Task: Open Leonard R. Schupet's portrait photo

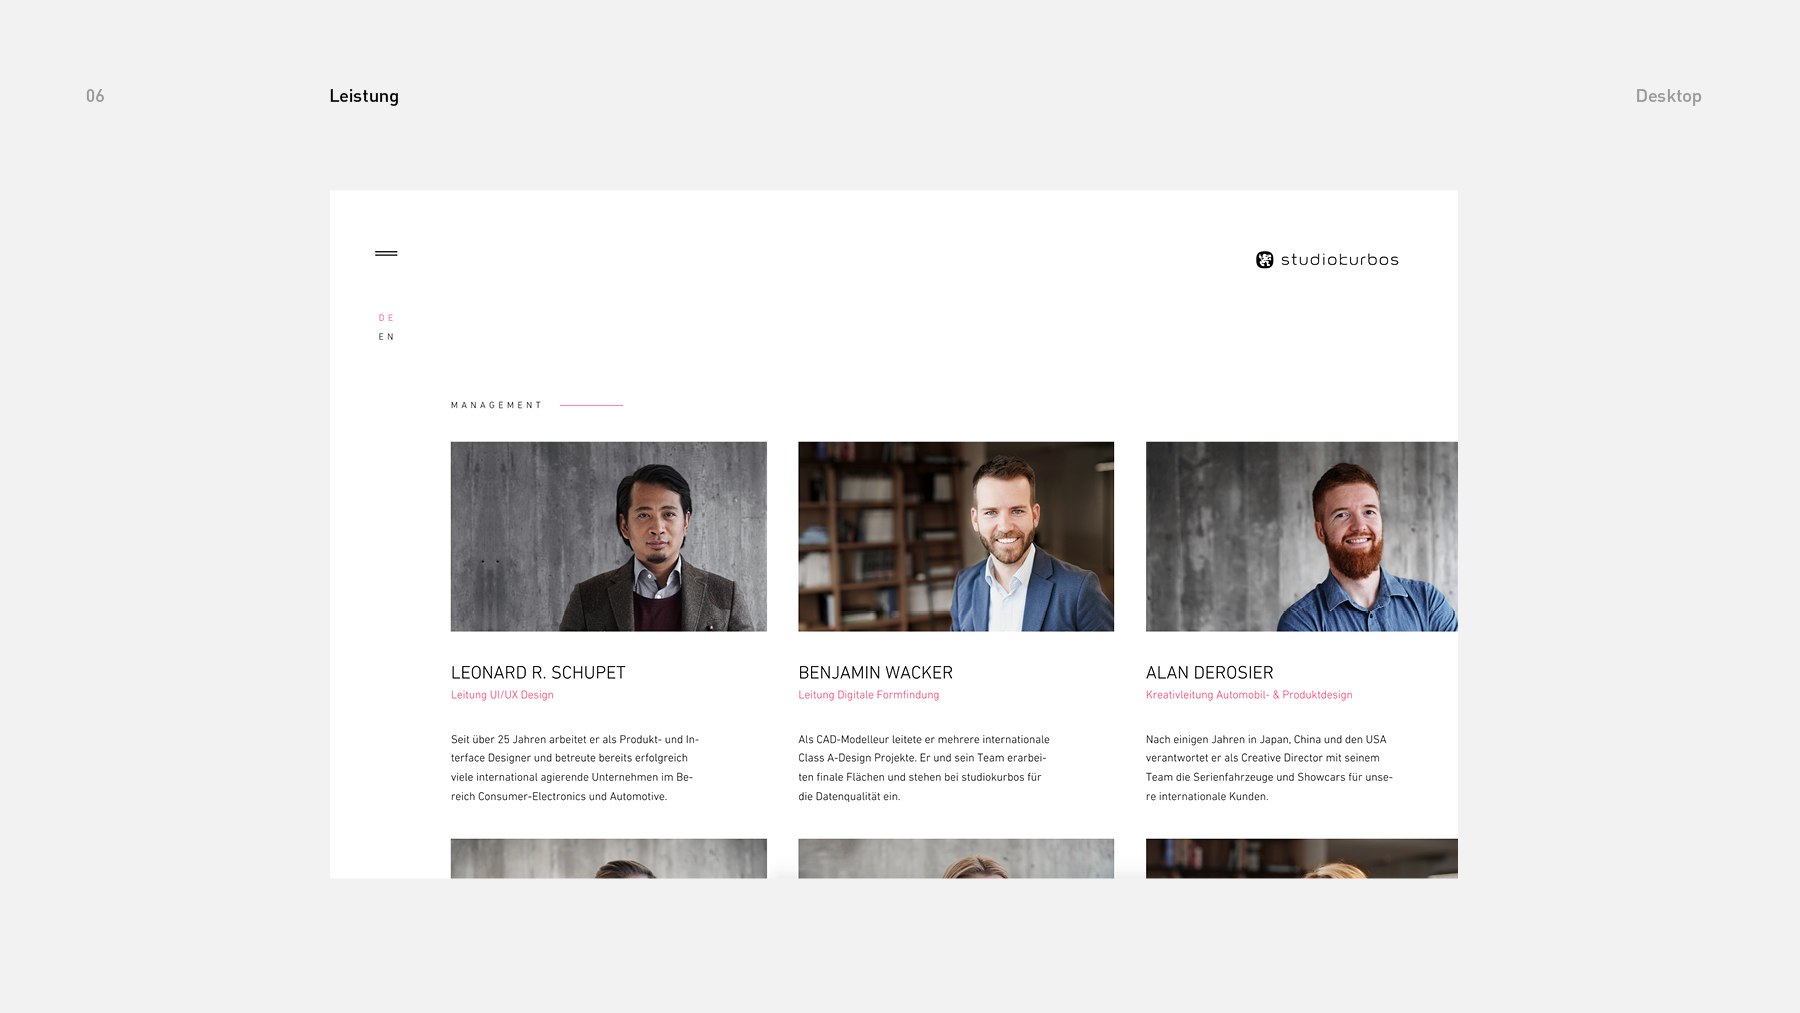Action: coord(609,537)
